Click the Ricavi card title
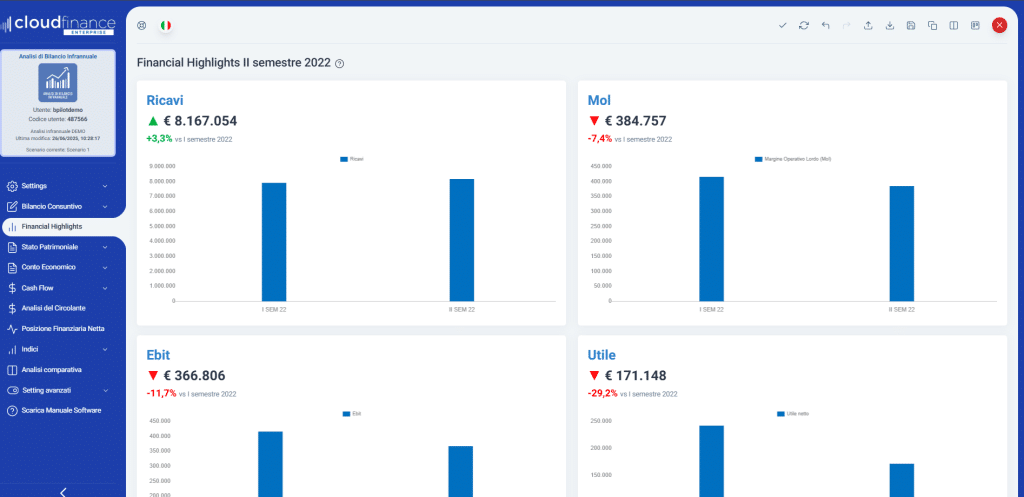The height and width of the screenshot is (497, 1024). point(165,101)
